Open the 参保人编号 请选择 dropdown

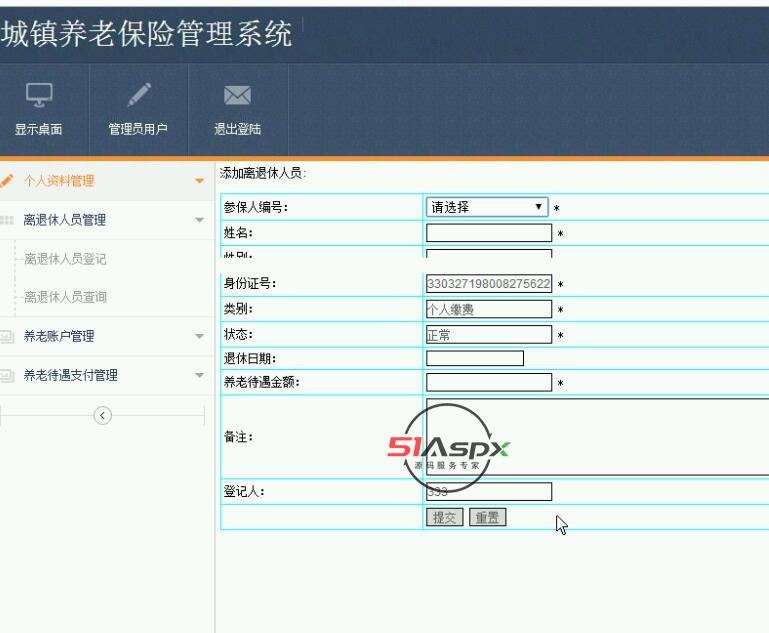point(487,207)
